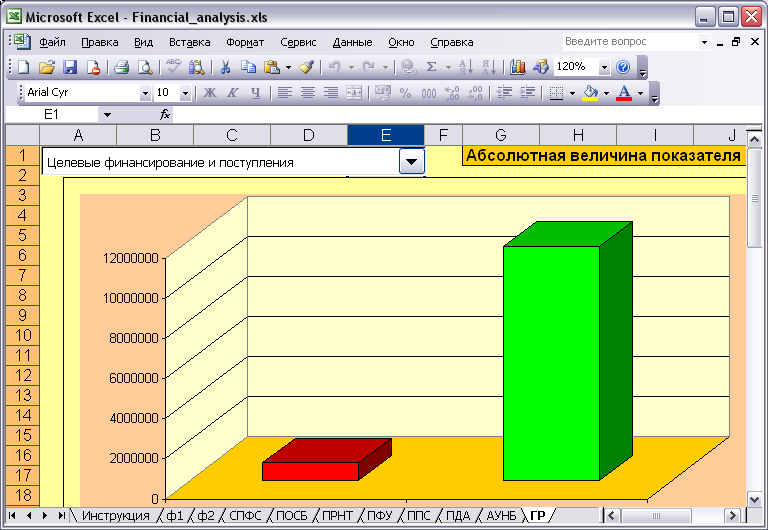Select column header G
Screen dimensions: 768x530
(501, 135)
